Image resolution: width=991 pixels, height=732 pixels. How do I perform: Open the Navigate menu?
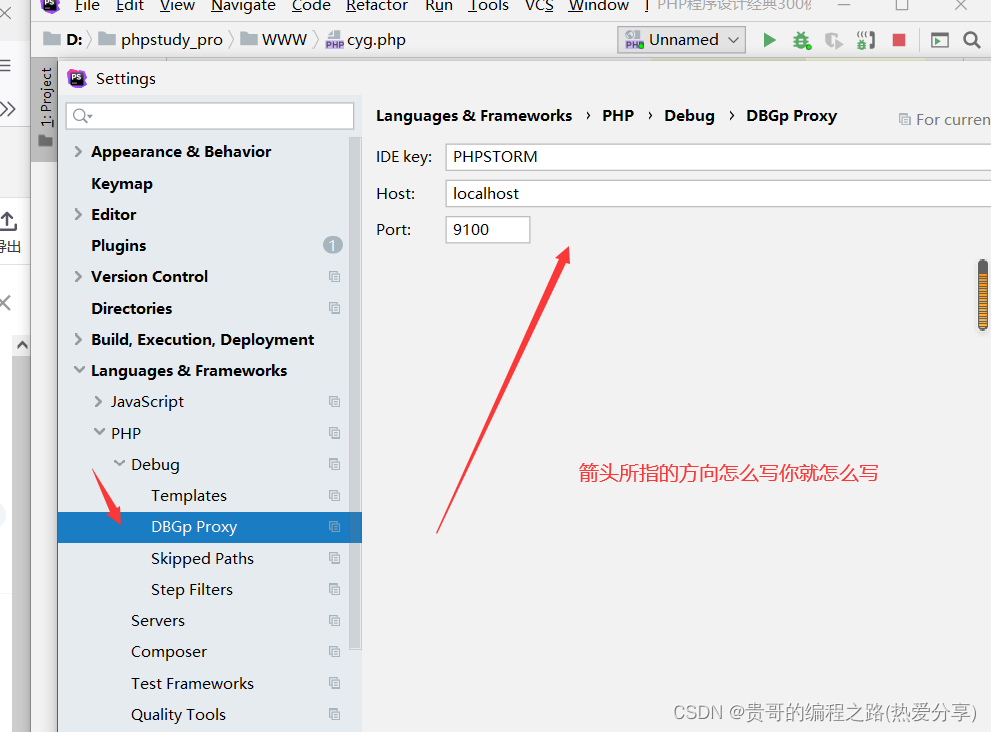244,6
